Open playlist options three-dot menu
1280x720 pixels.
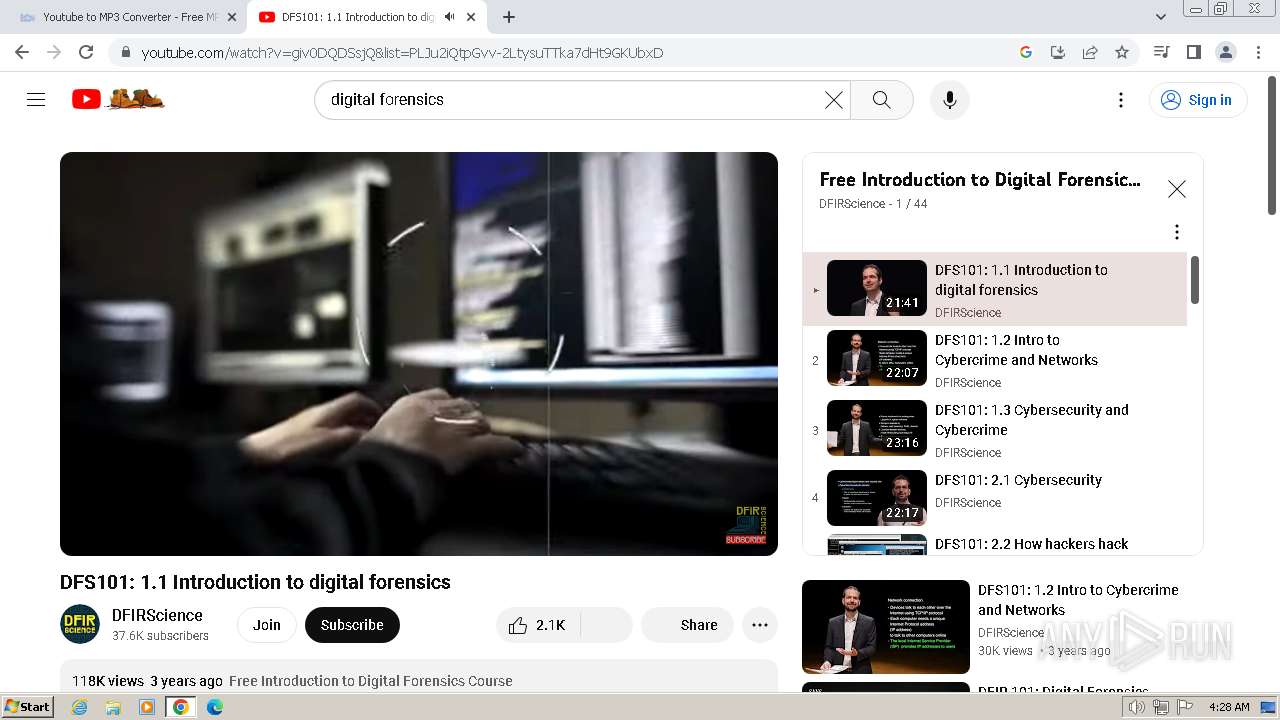point(1177,232)
